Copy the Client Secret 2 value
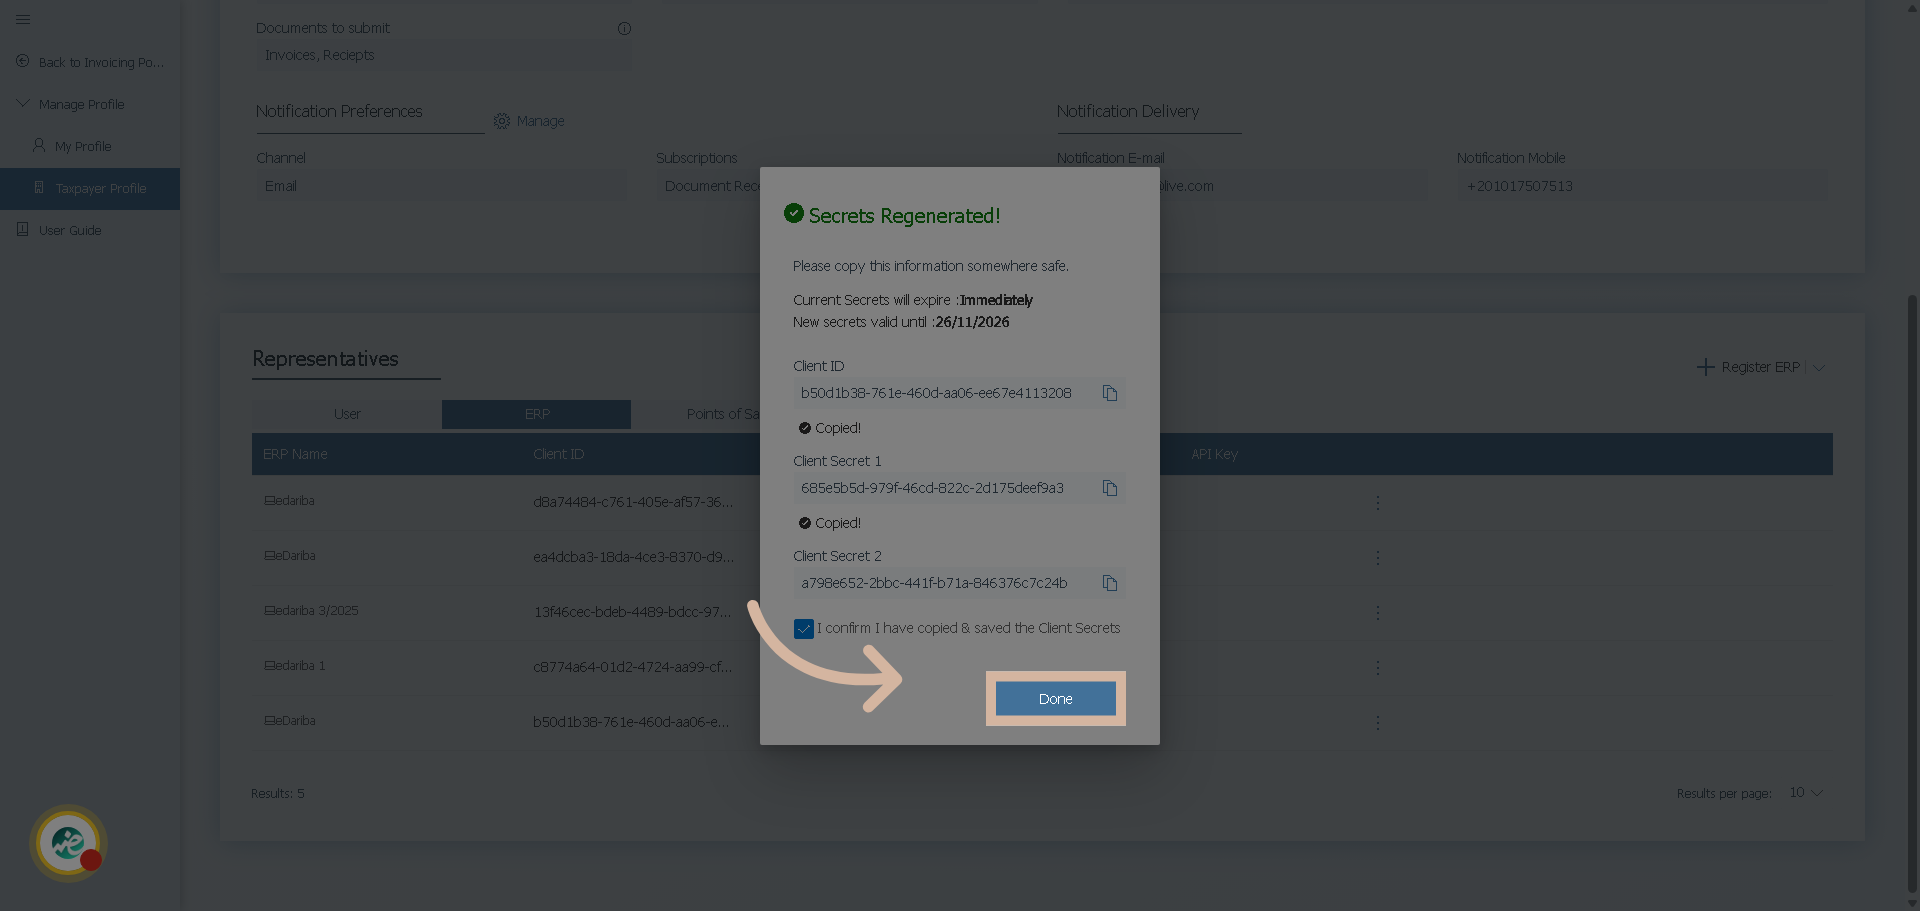 [1110, 583]
